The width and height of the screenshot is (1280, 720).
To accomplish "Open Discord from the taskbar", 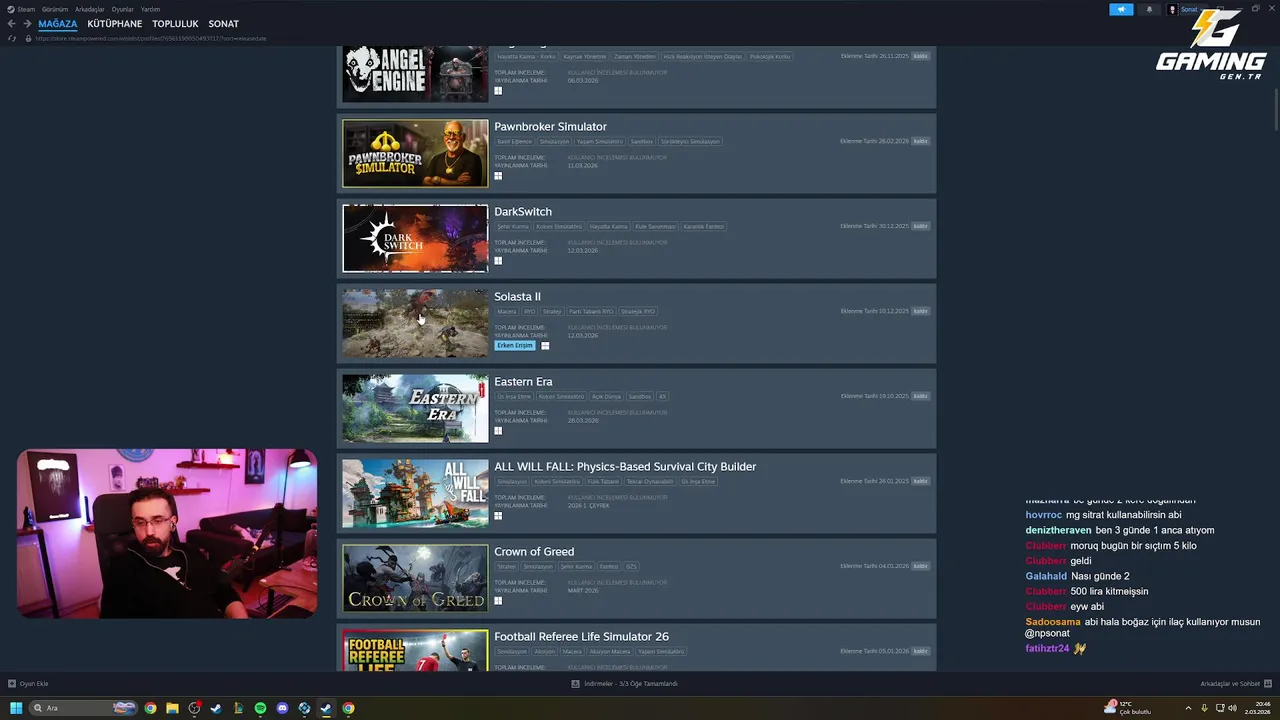I will [282, 708].
